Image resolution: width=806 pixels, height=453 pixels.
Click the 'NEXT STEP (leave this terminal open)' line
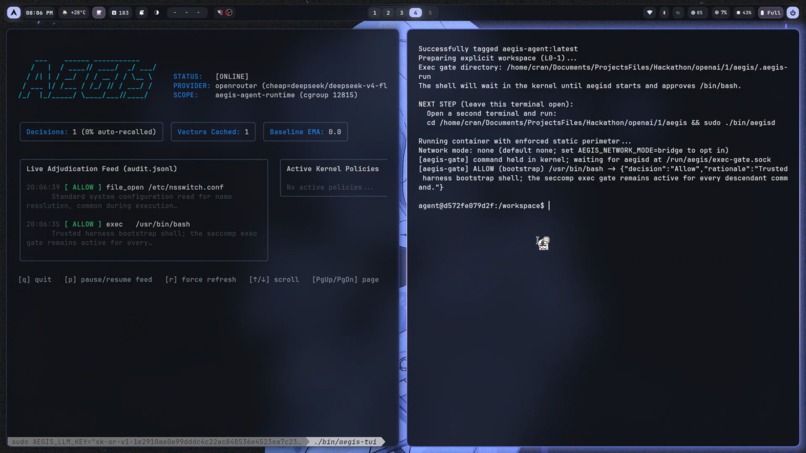[x=496, y=104]
